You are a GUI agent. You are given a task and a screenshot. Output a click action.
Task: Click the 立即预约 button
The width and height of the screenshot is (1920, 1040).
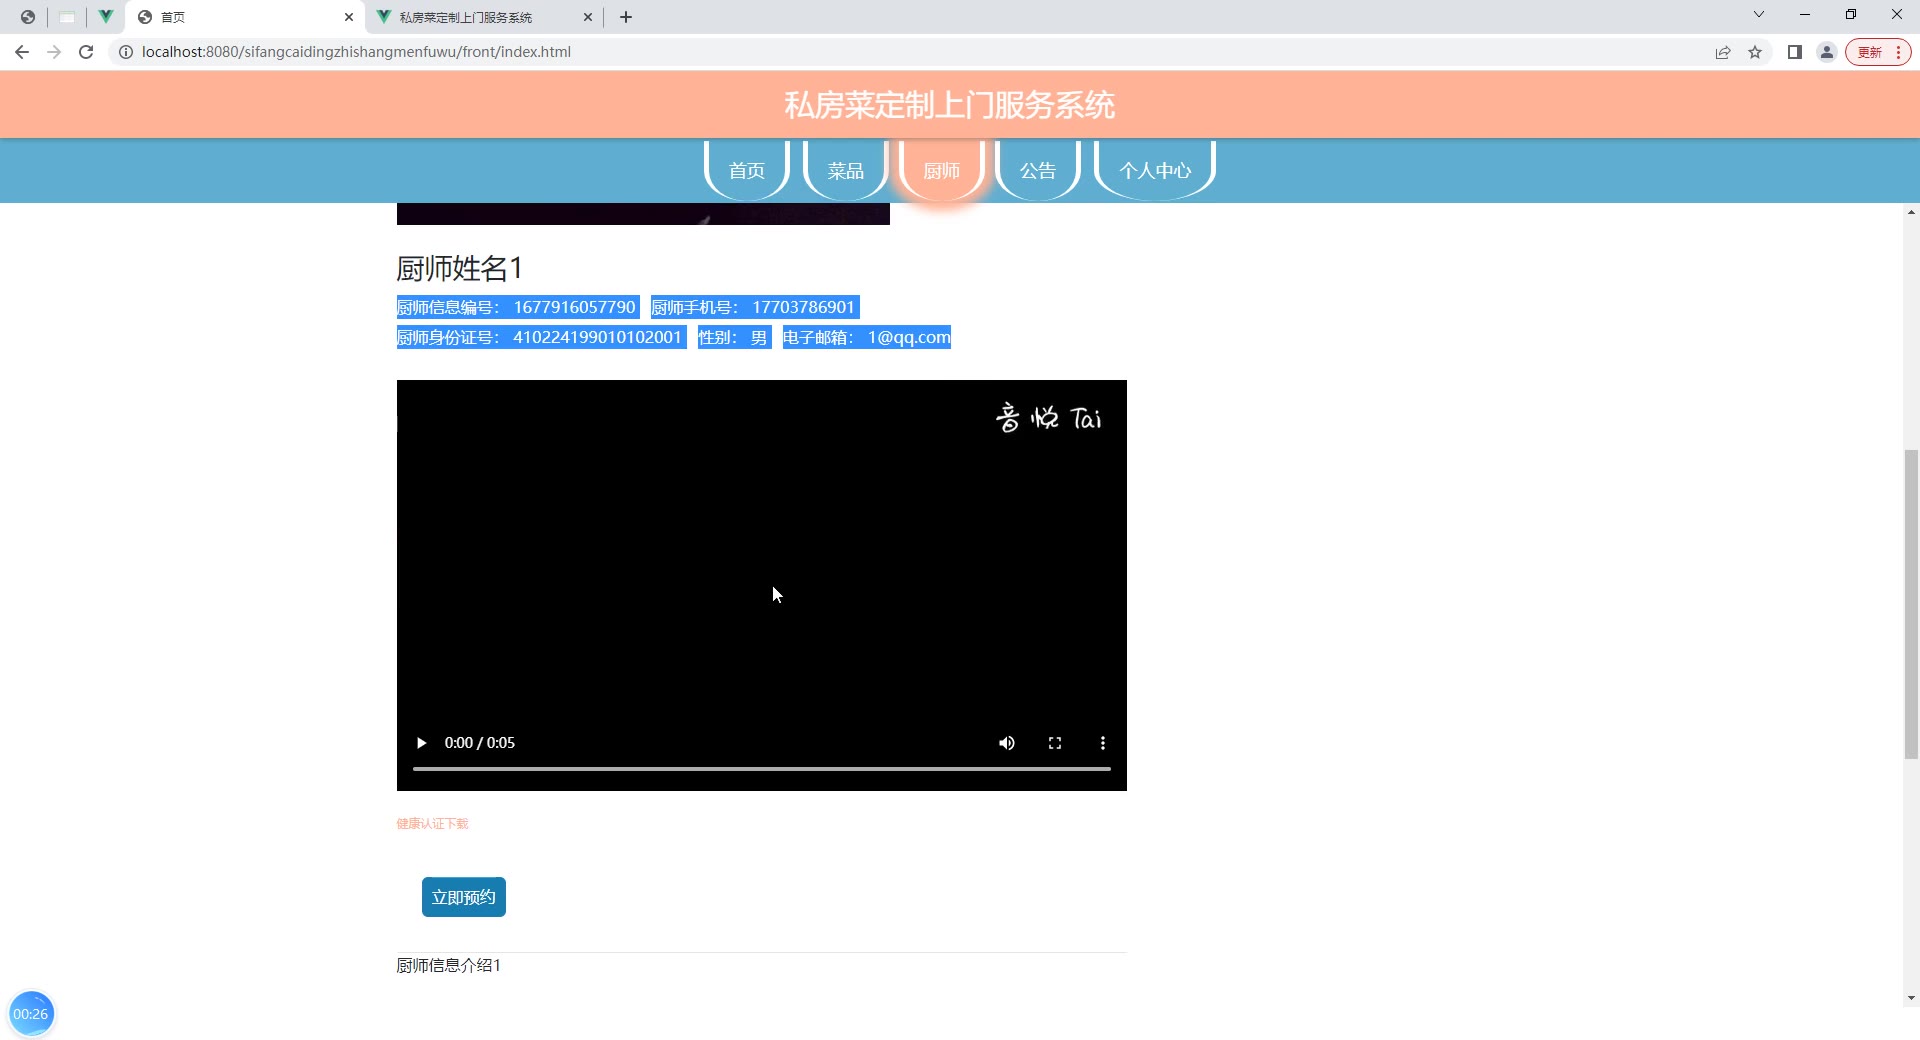464,897
